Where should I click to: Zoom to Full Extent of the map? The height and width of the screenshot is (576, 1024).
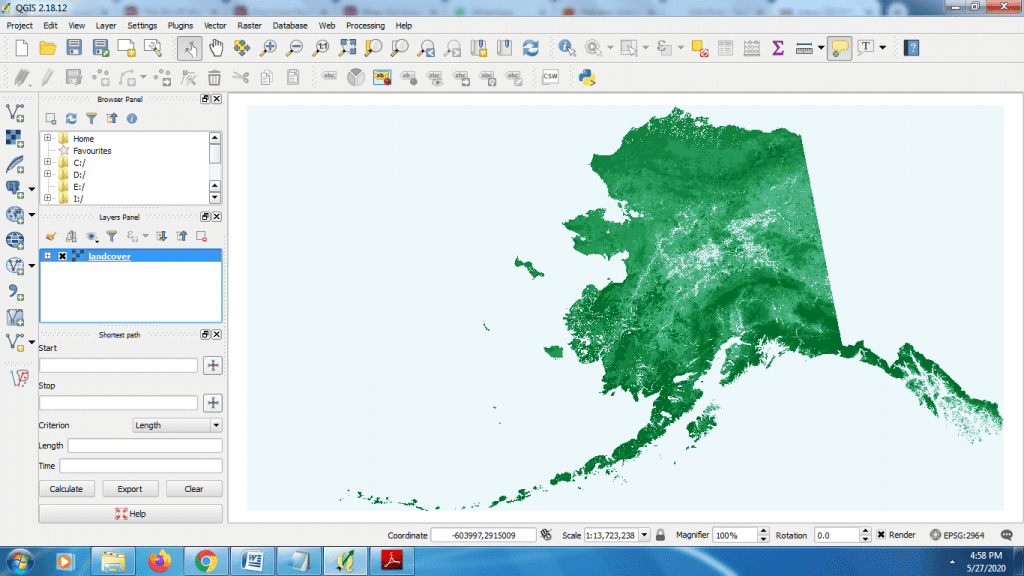(x=345, y=47)
